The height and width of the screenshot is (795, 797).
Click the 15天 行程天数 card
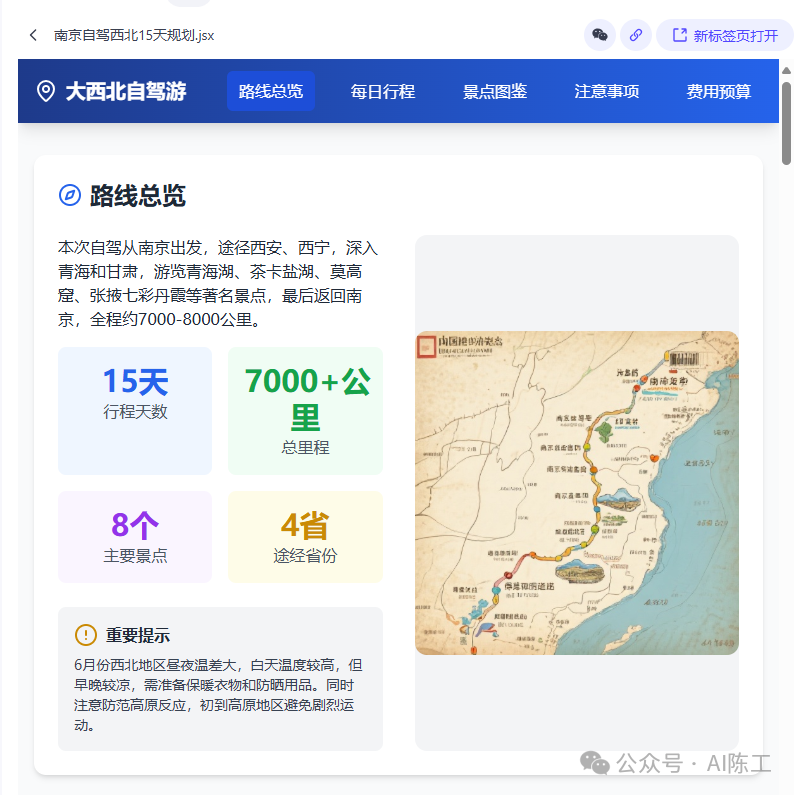click(135, 396)
